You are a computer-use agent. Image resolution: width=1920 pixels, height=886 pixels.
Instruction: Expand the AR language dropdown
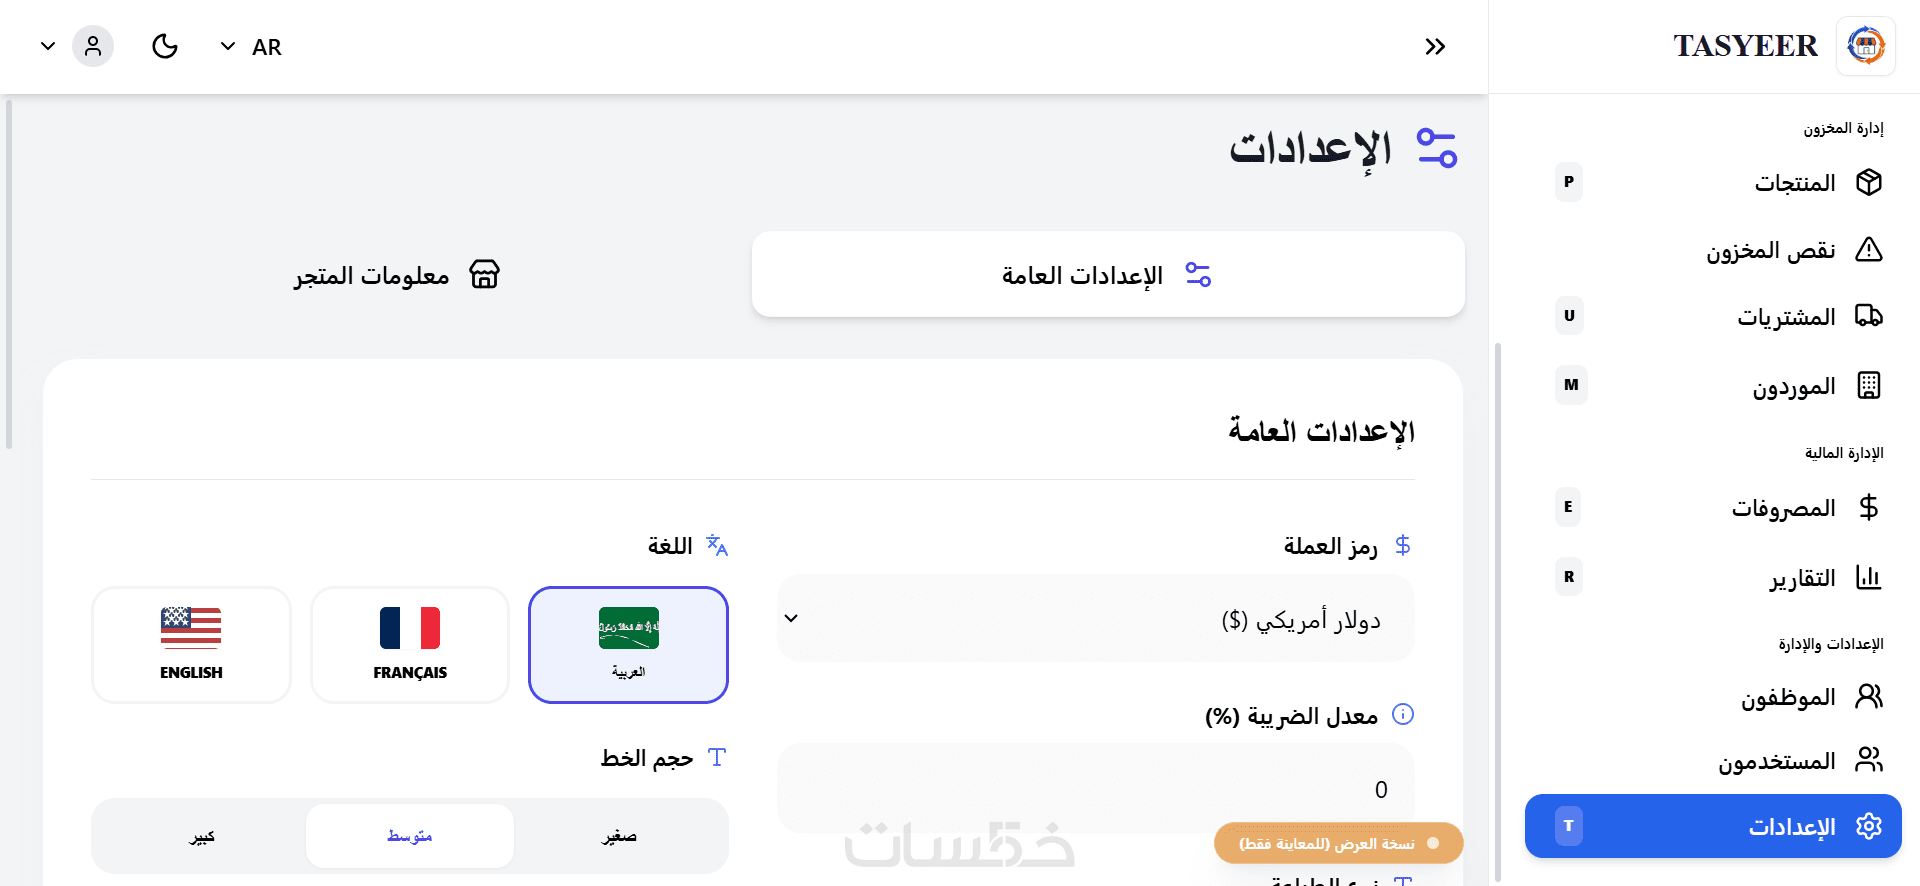click(251, 47)
